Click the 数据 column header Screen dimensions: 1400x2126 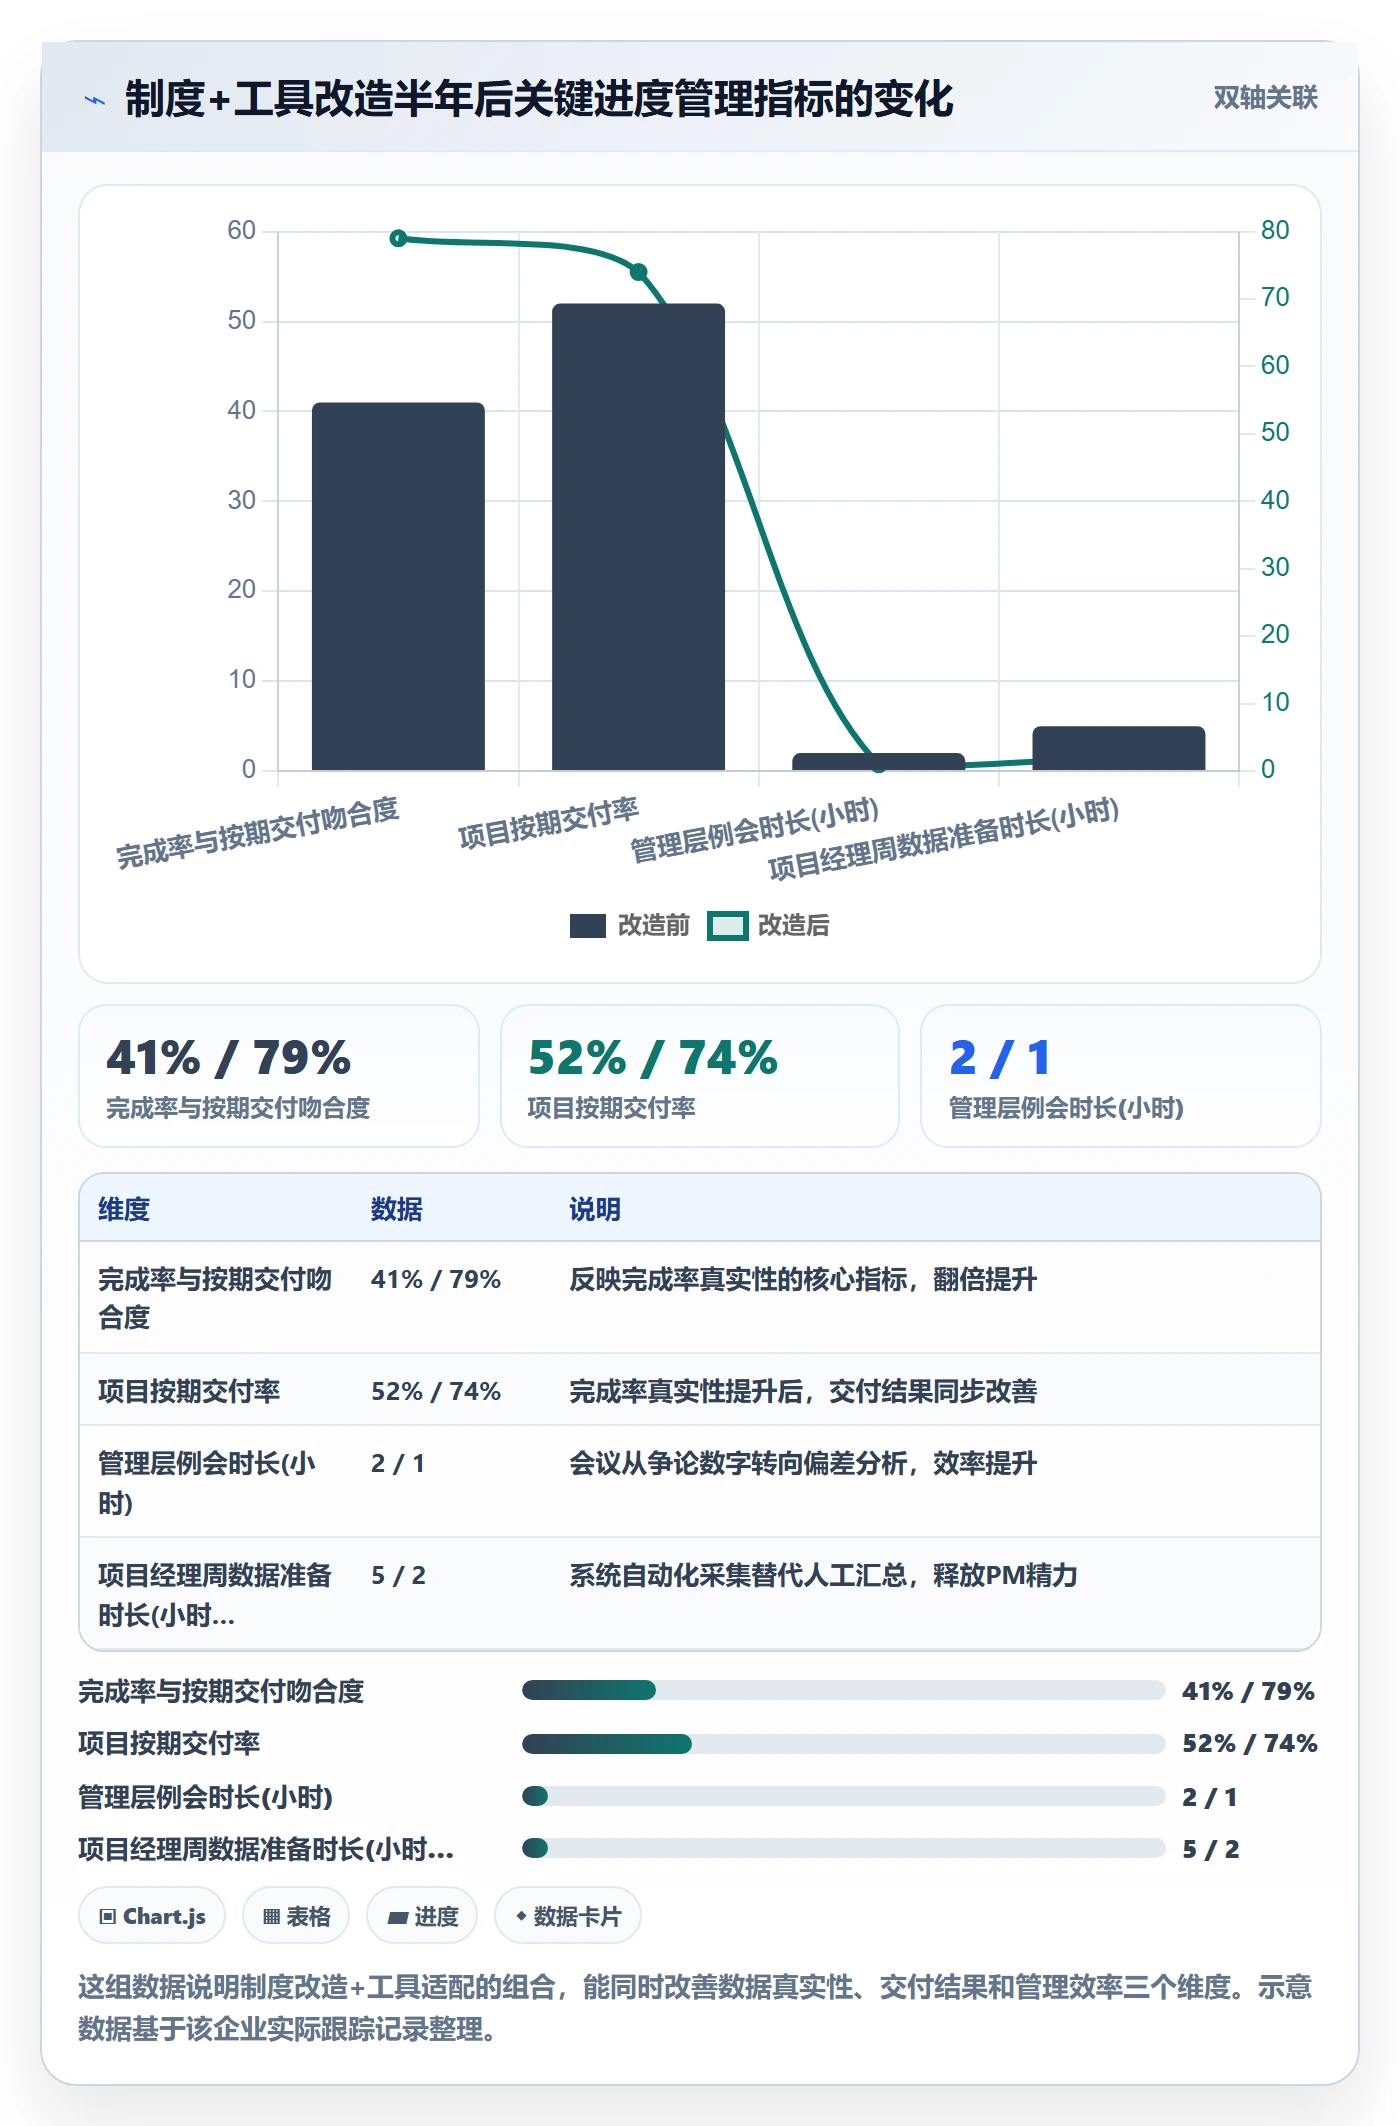tap(397, 1209)
